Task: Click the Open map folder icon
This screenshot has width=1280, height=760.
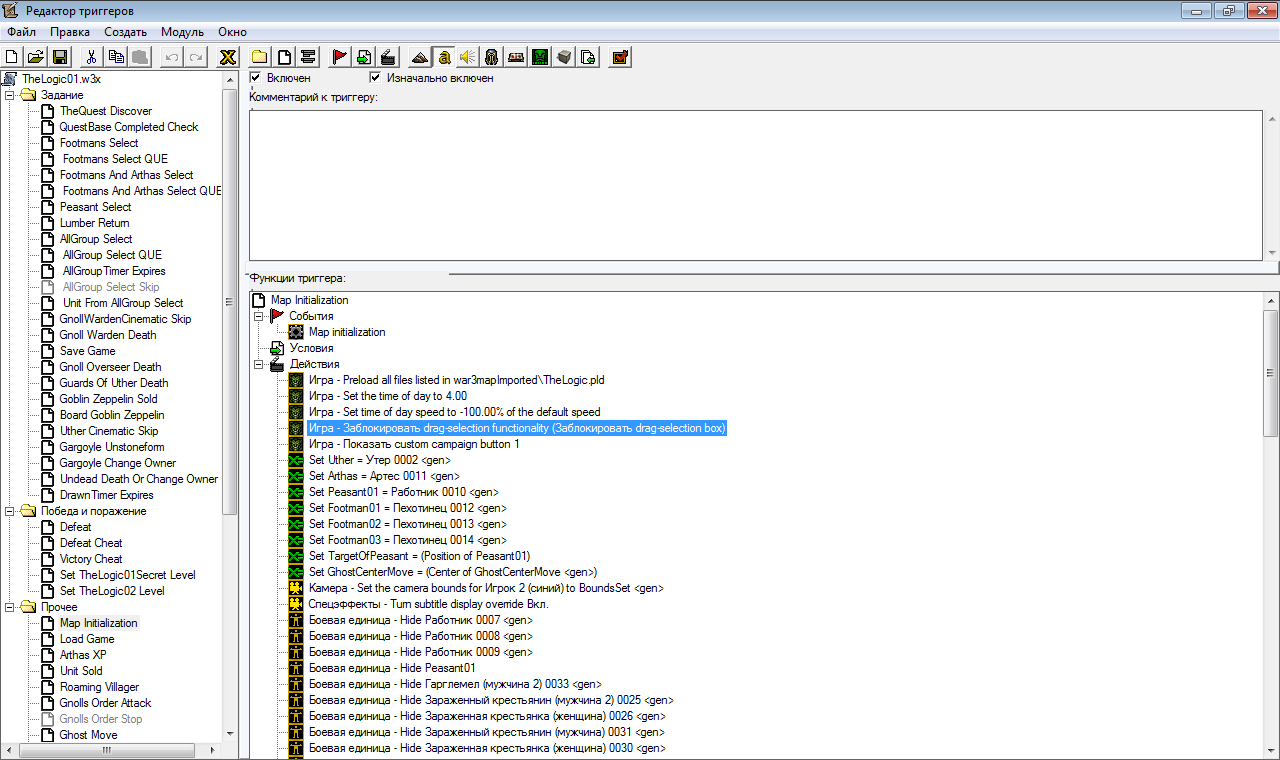Action: click(x=36, y=57)
